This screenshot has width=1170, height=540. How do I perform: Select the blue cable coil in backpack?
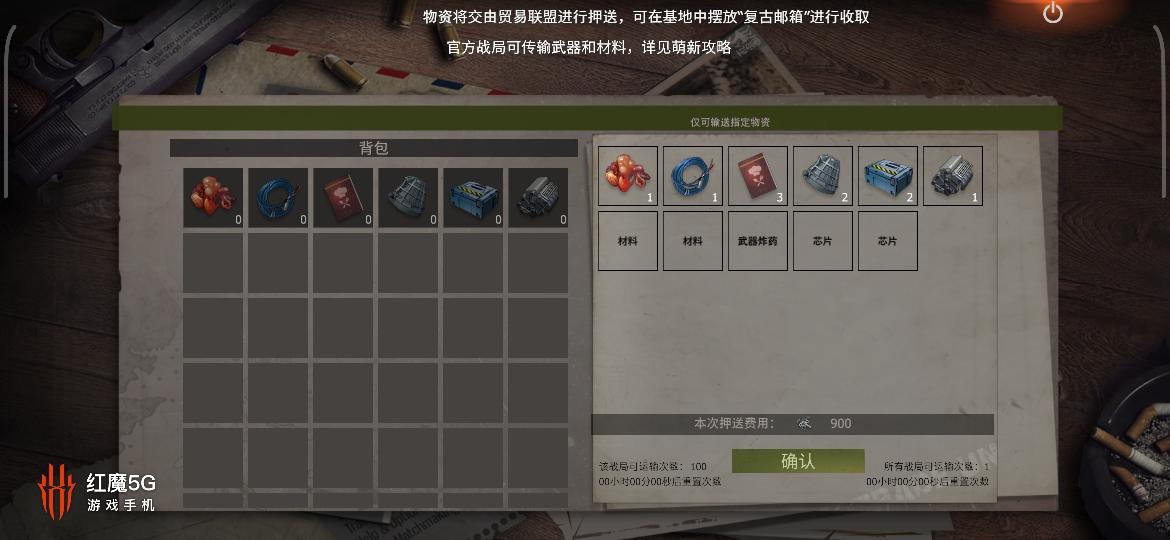(x=278, y=198)
